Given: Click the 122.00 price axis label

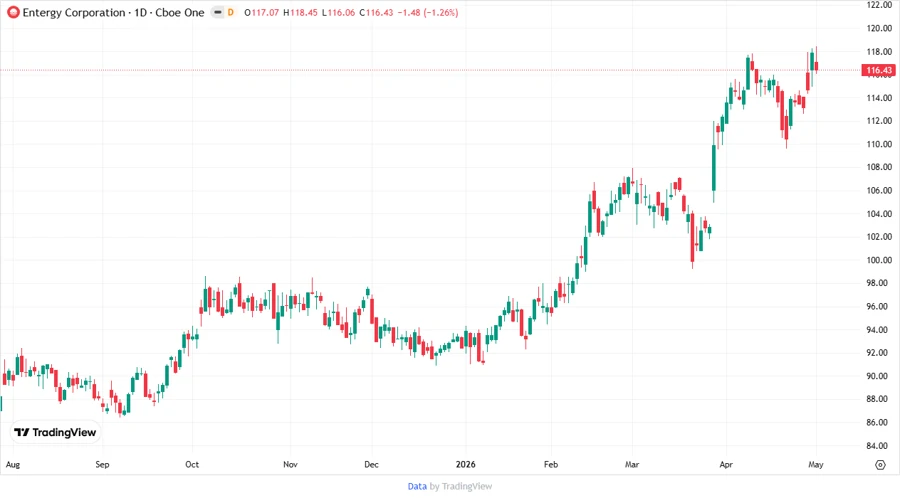Looking at the screenshot, I should pos(879,5).
